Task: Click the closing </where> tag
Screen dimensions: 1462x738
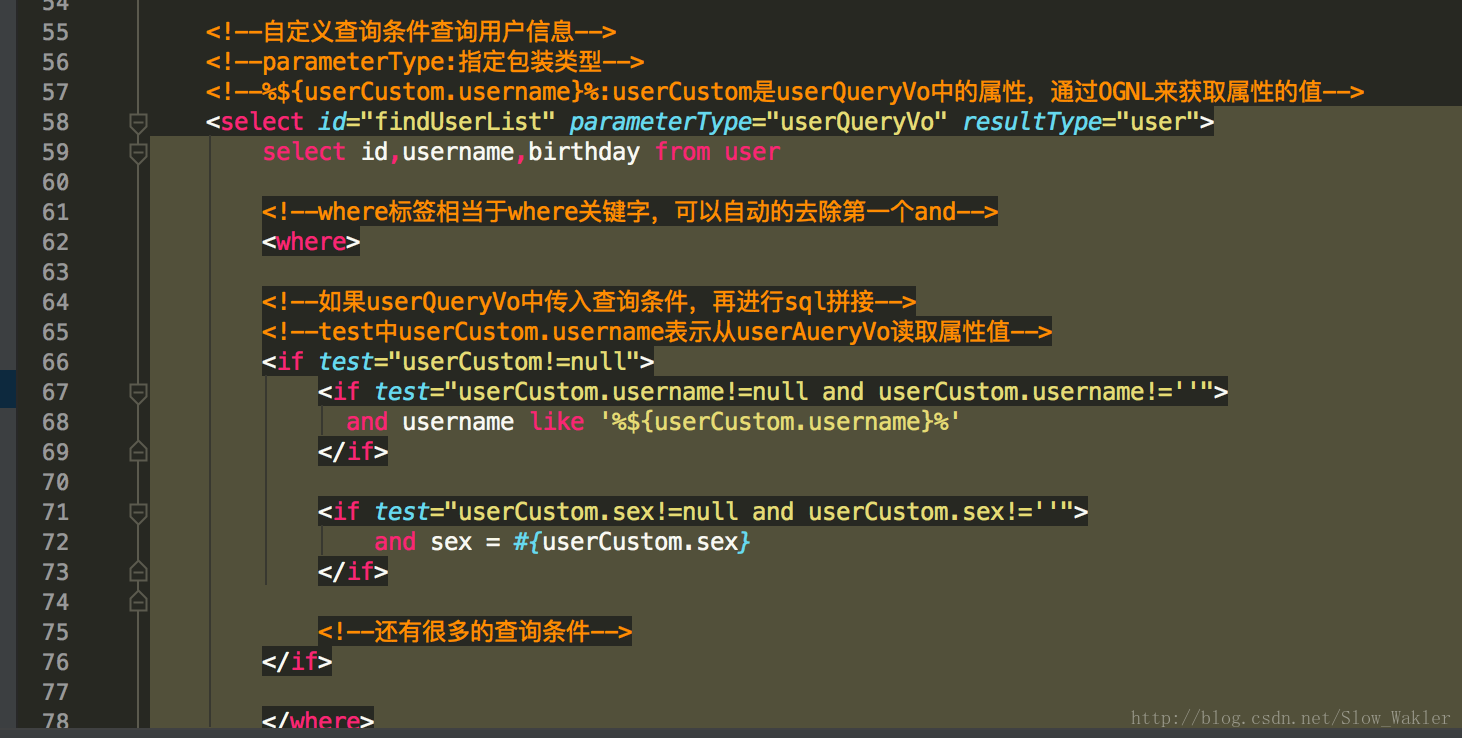Action: coord(318,721)
